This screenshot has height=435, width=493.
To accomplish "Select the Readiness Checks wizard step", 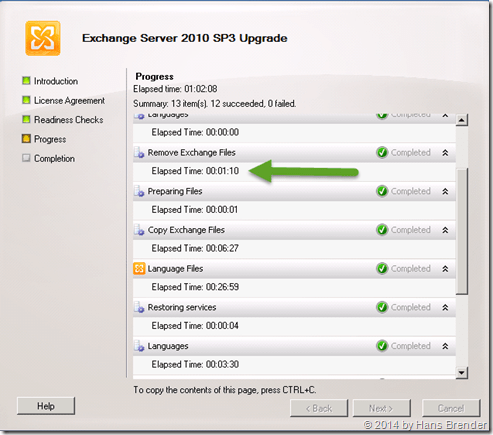I will (x=69, y=120).
